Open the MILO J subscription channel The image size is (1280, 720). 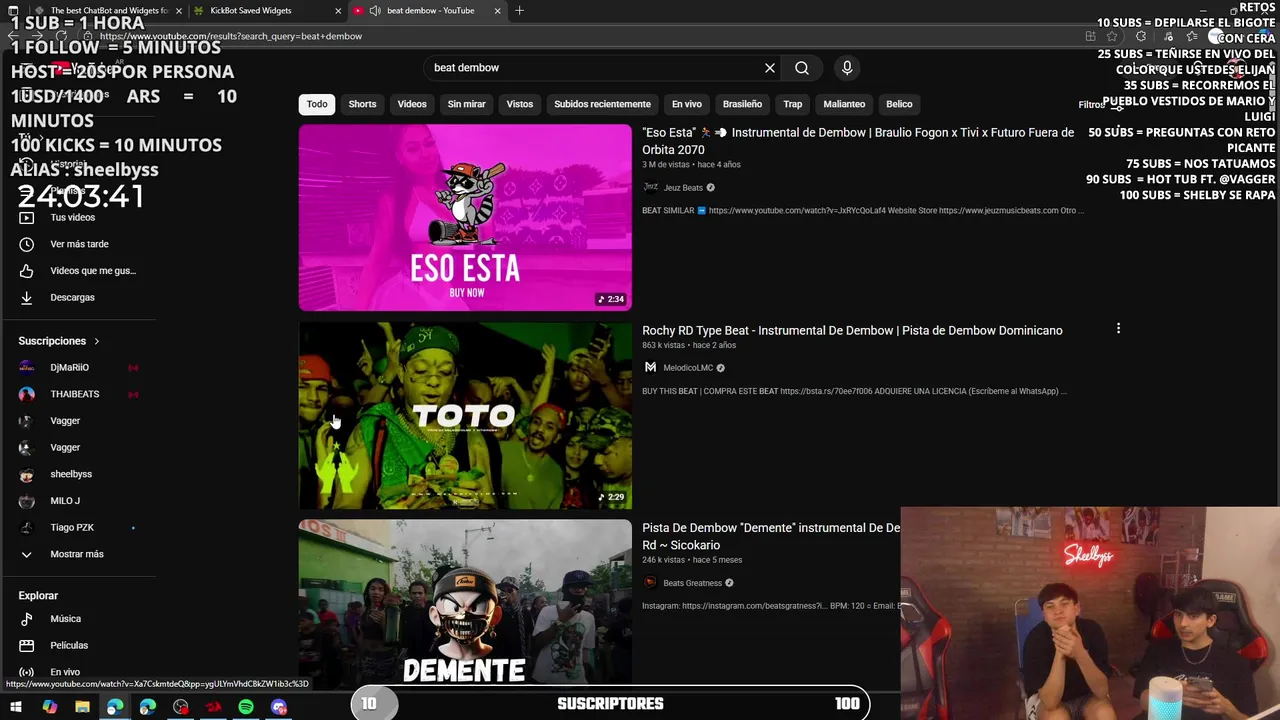[65, 501]
